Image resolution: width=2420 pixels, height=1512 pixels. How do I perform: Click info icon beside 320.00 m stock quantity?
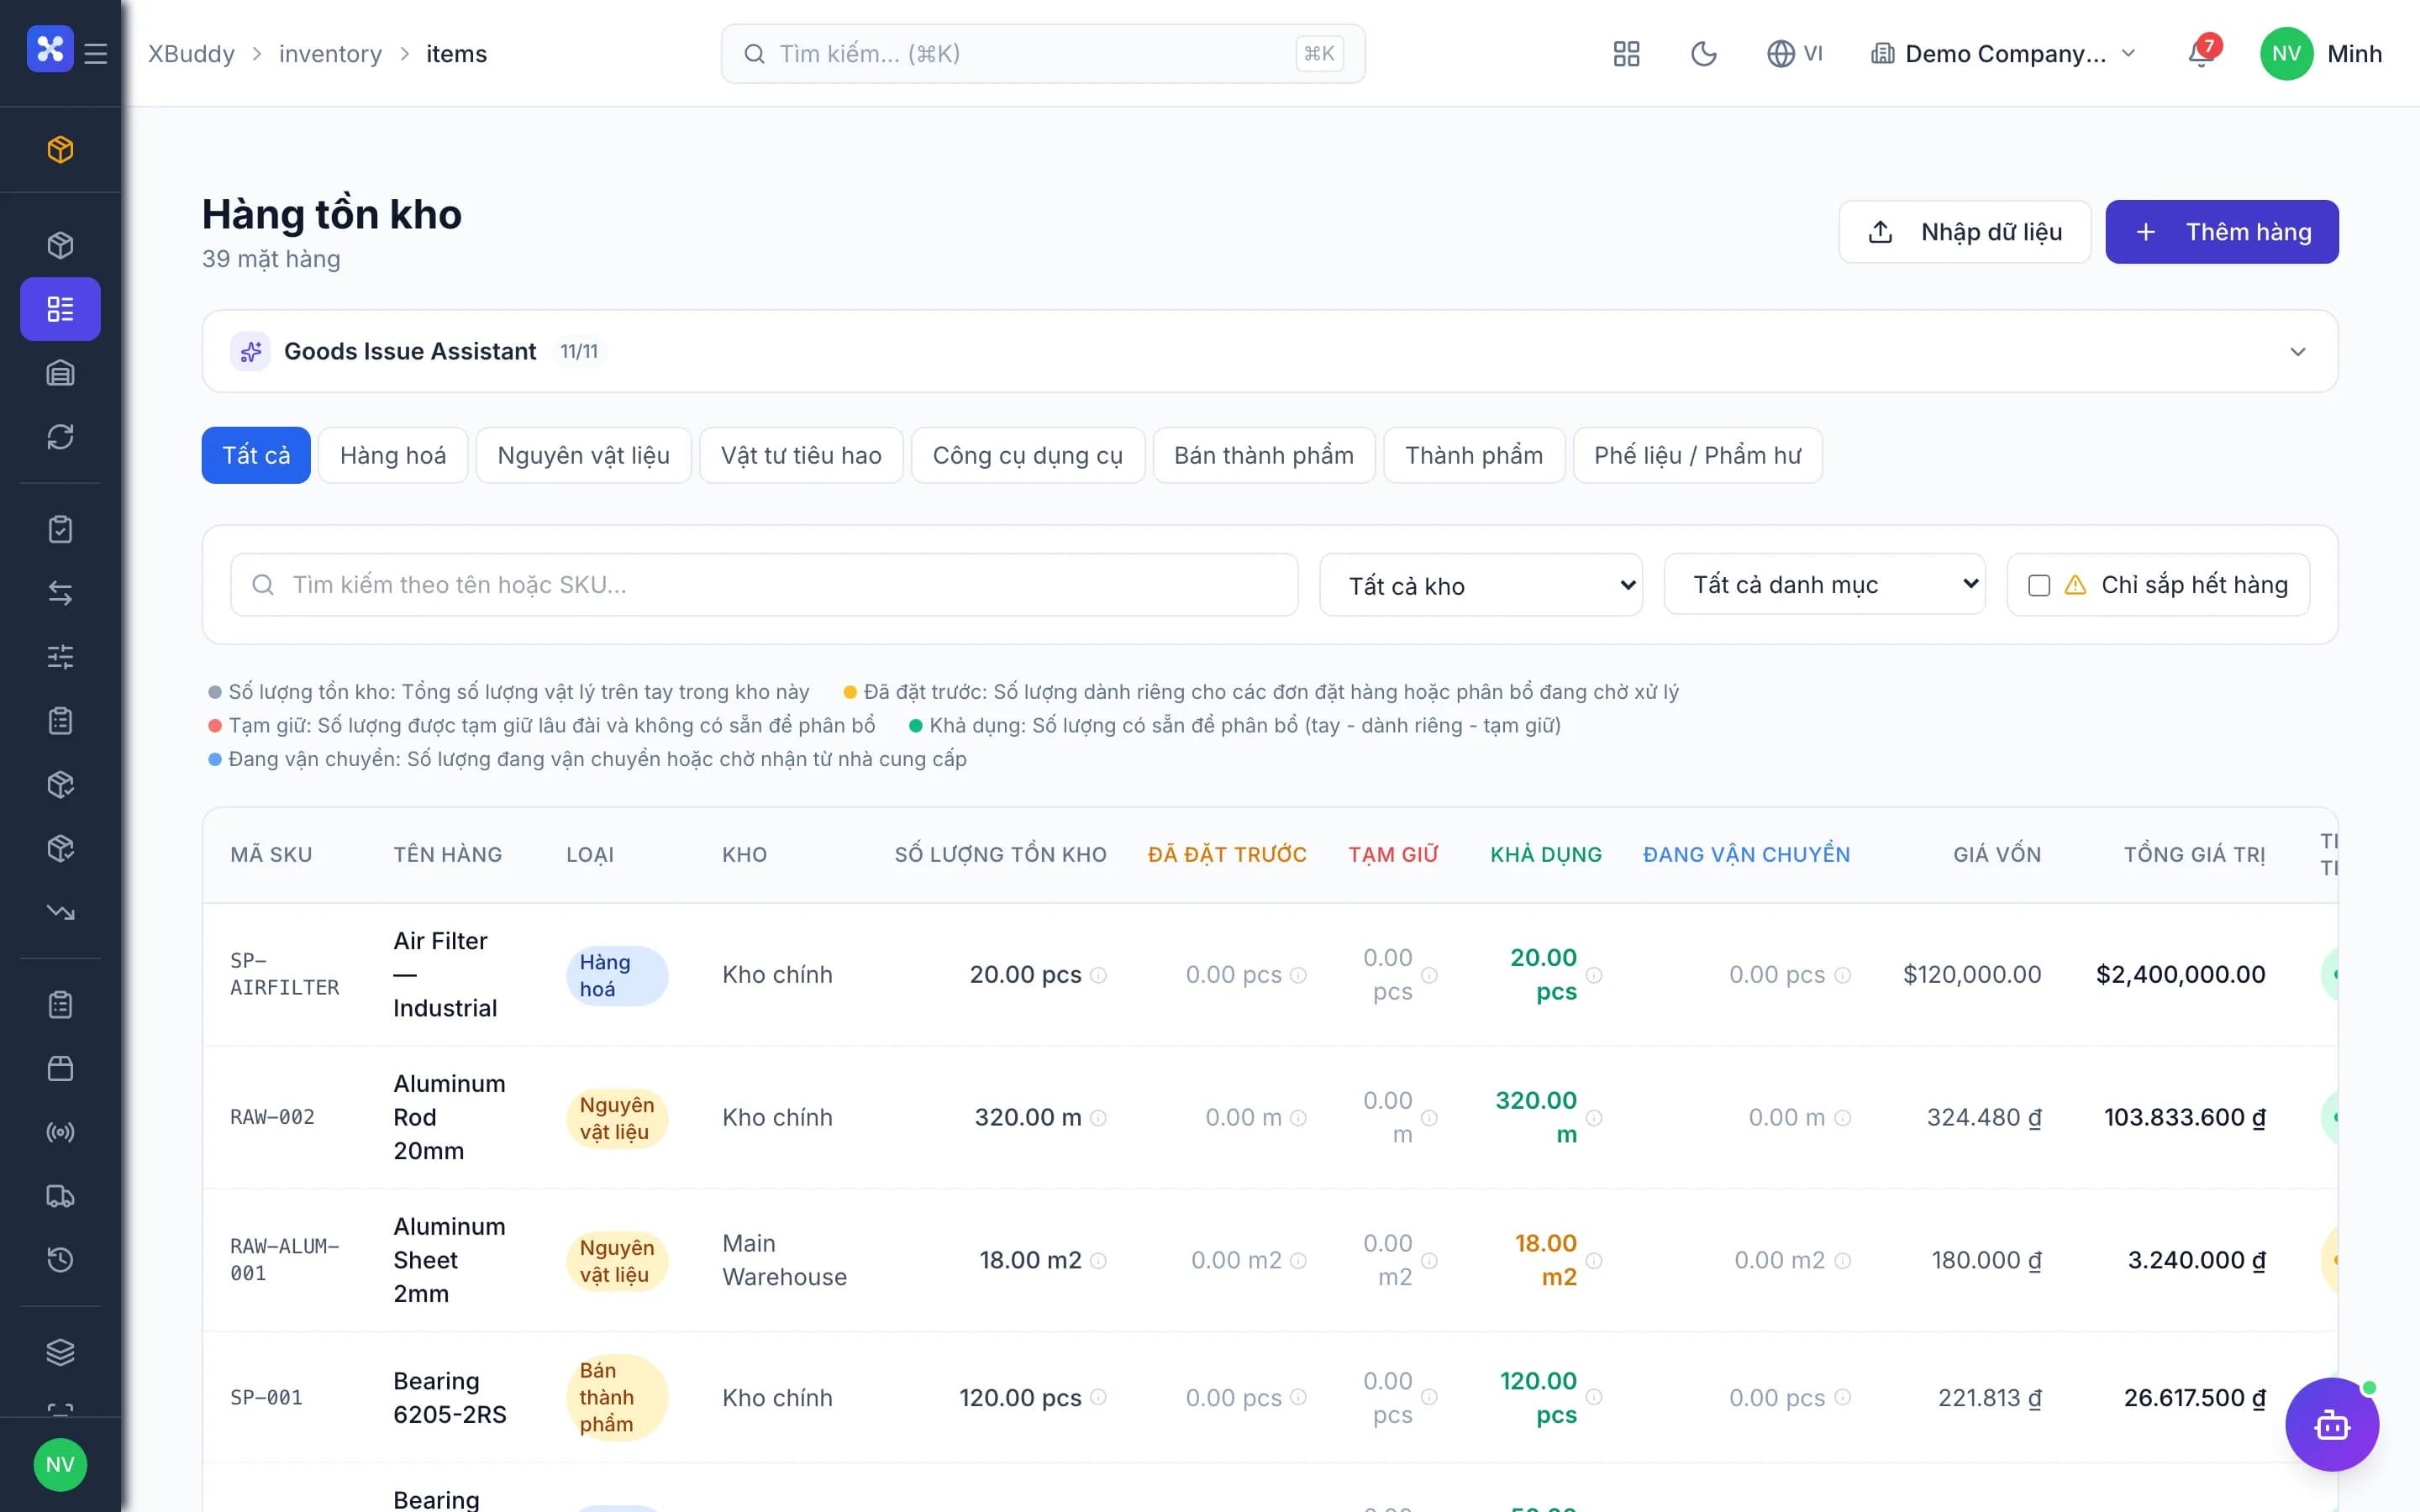click(1098, 1118)
